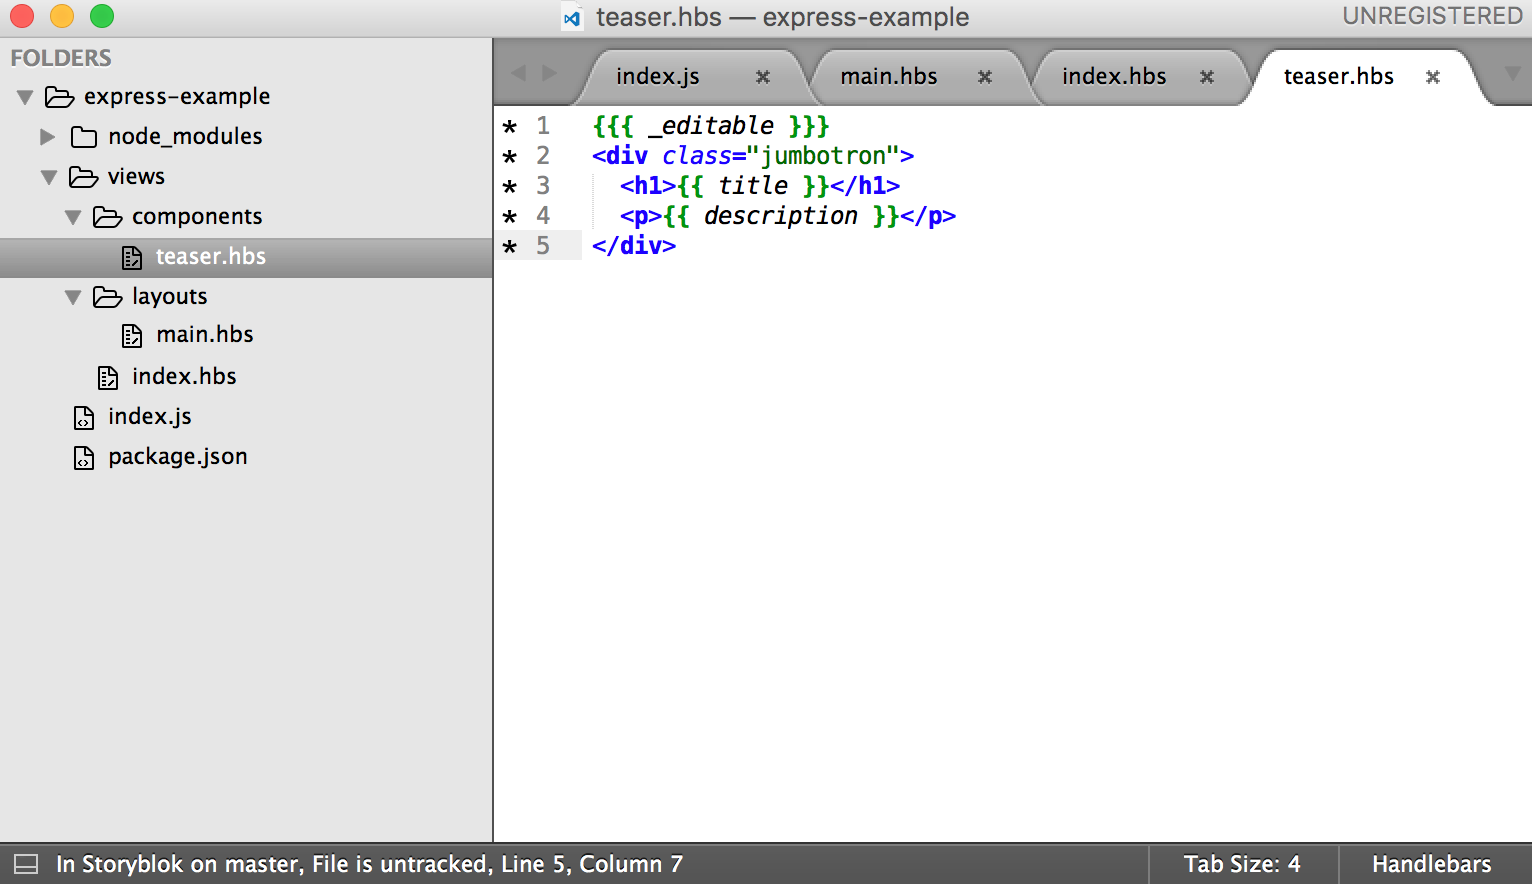
Task: Click the teaser.hbs file icon in sidebar
Action: tap(132, 258)
